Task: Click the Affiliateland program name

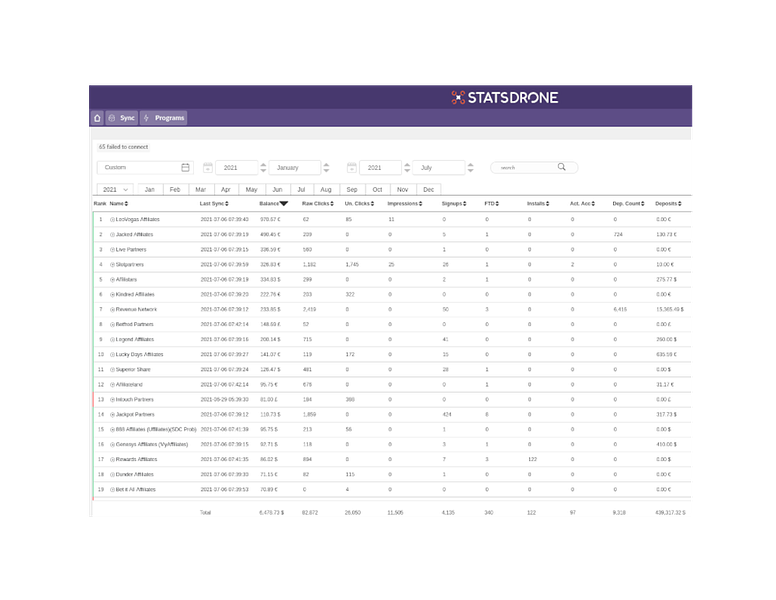Action: pyautogui.click(x=129, y=385)
